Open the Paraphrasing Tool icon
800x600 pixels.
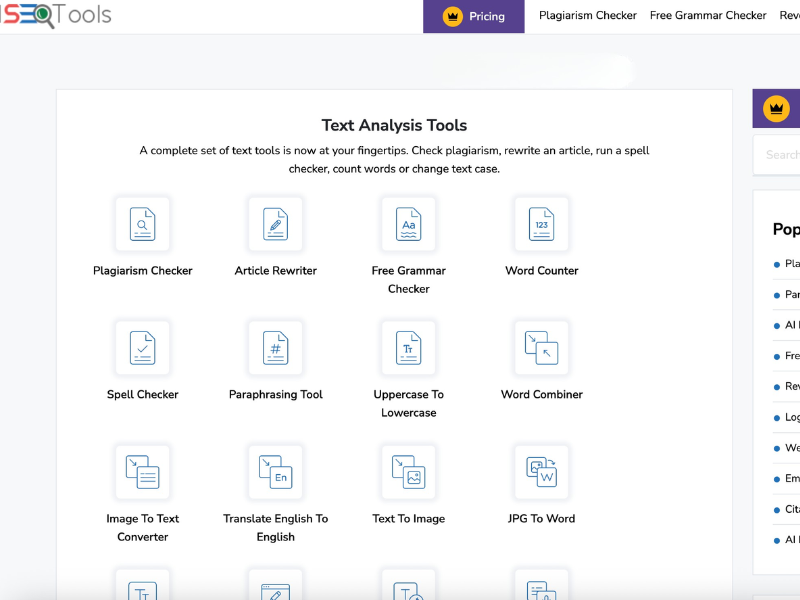(x=276, y=348)
